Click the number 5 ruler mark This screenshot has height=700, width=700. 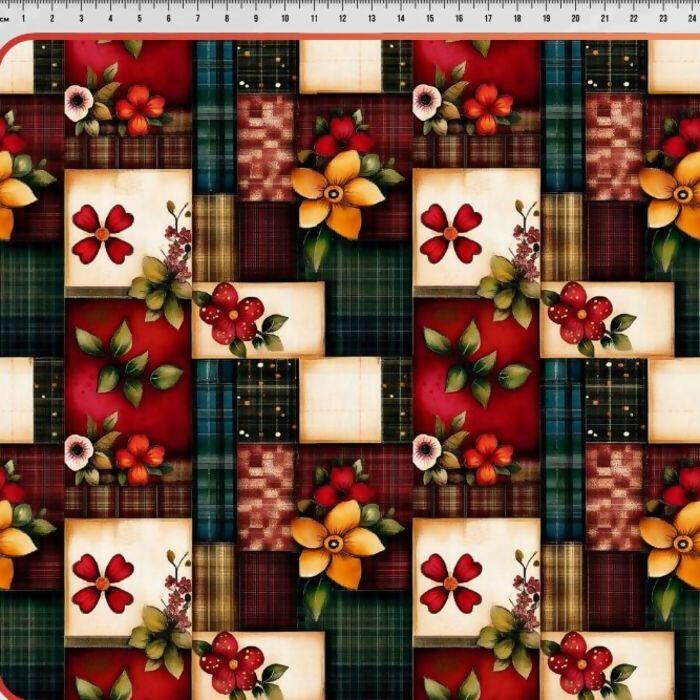[x=138, y=18]
